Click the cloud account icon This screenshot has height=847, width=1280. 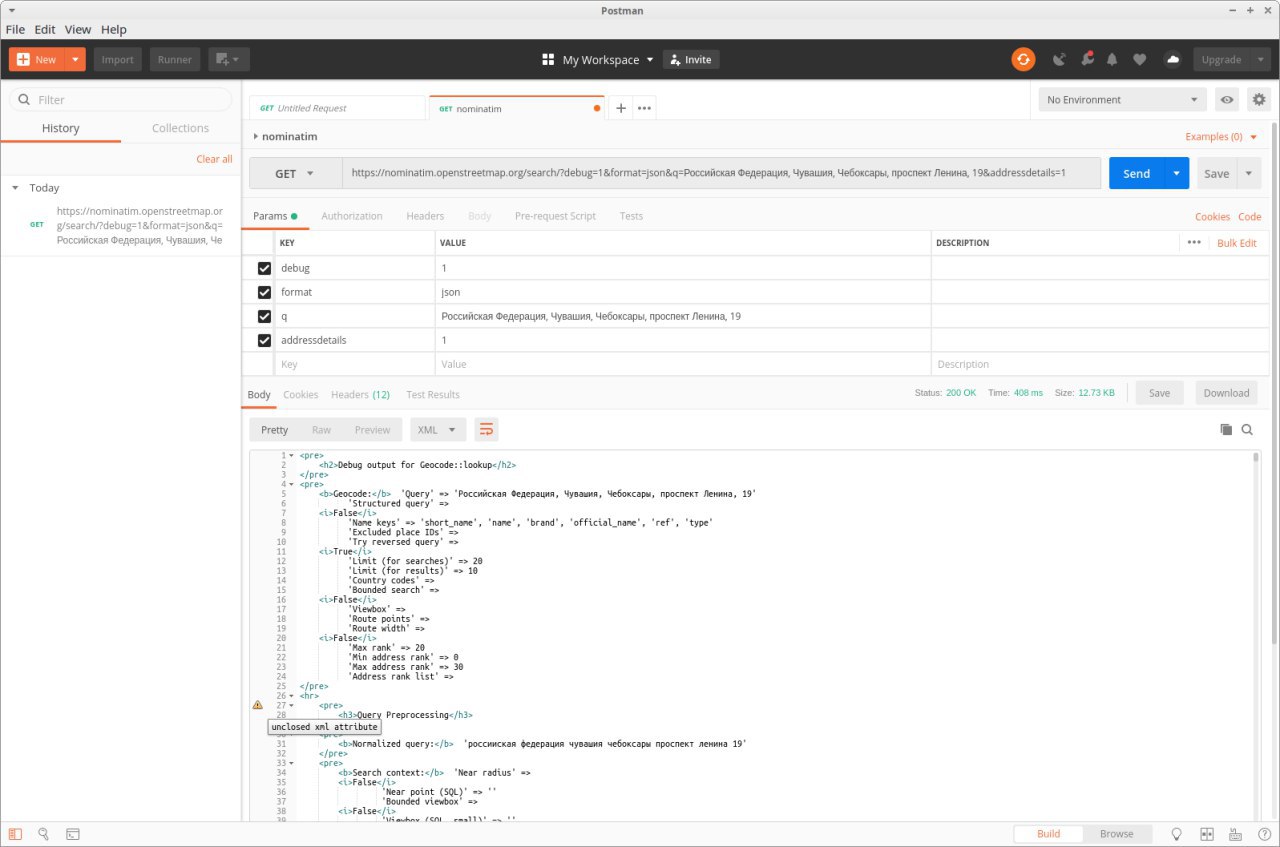[x=1173, y=59]
